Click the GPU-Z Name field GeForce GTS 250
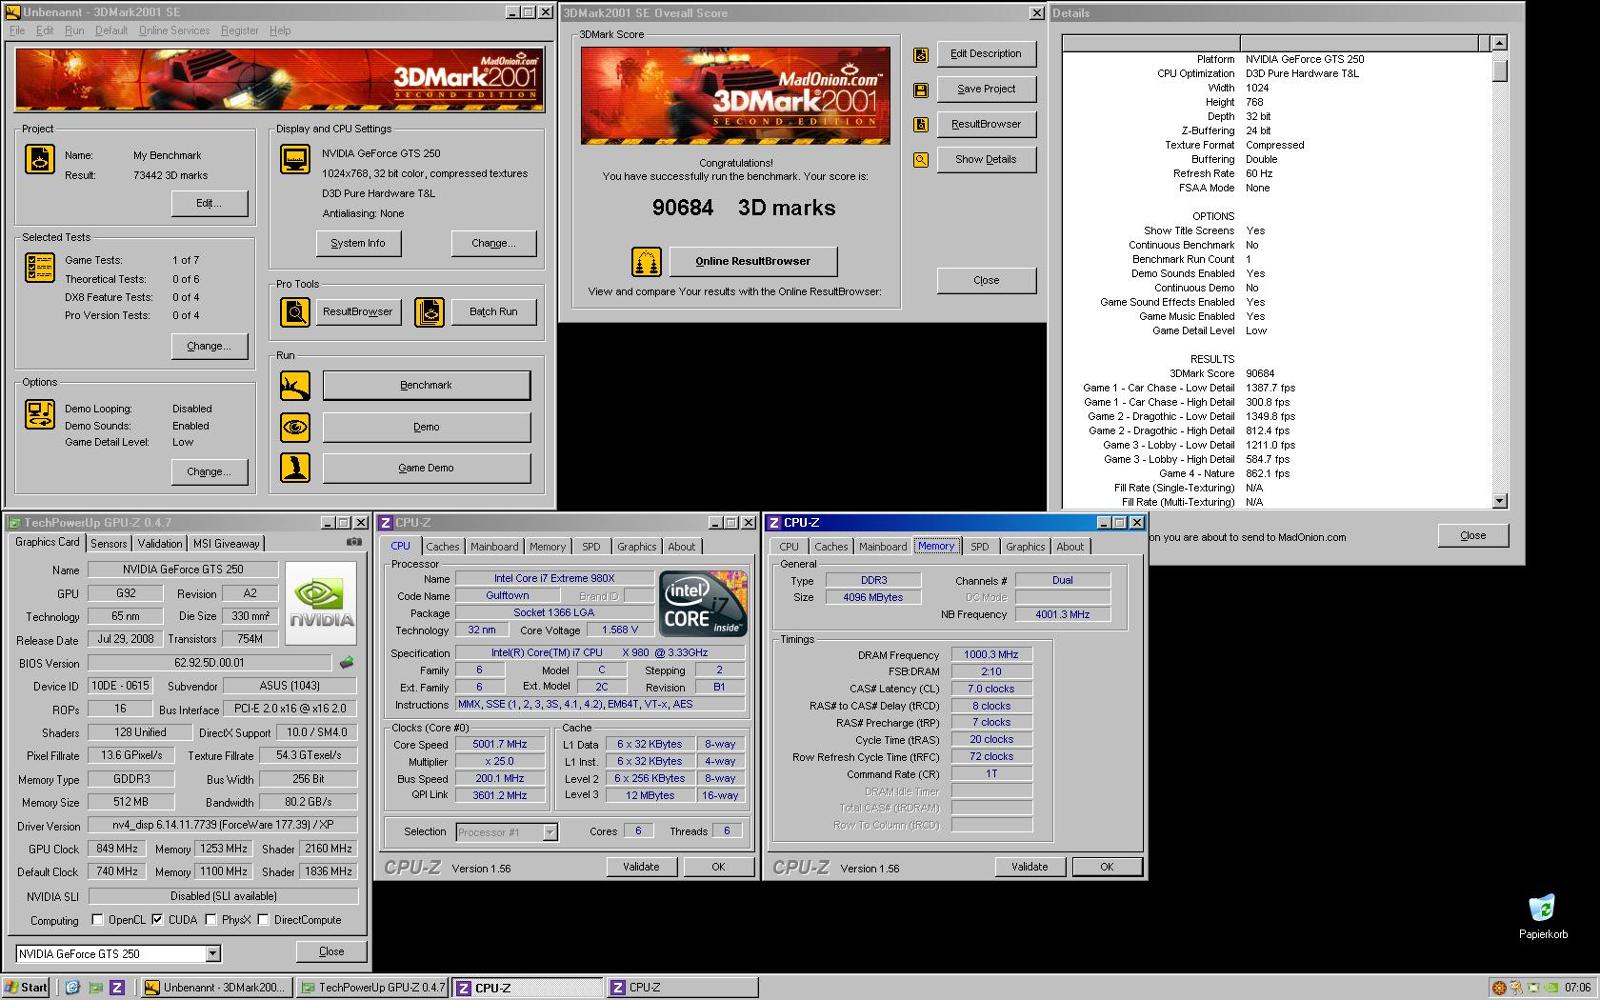The width and height of the screenshot is (1600, 1000). 183,569
